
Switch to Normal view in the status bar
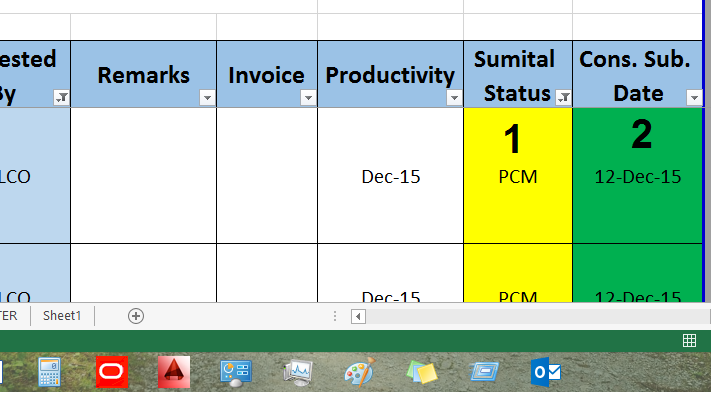point(689,340)
